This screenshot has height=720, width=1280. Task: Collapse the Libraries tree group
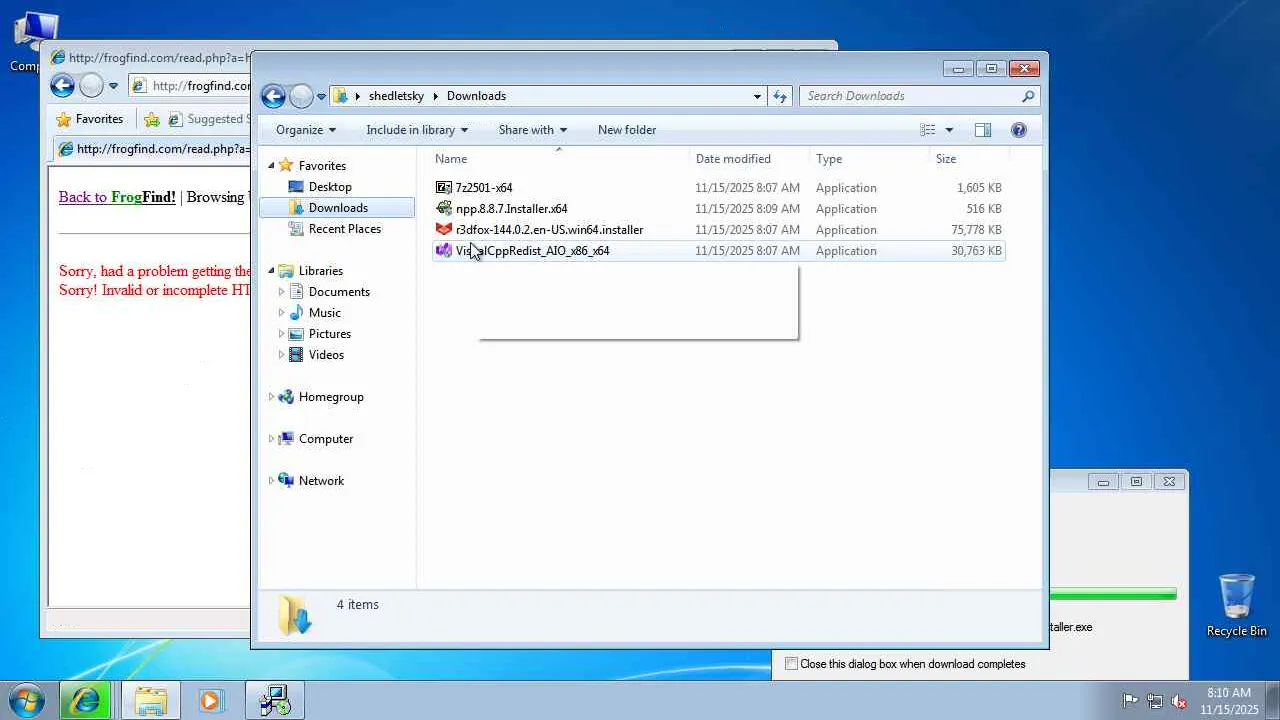coord(271,271)
